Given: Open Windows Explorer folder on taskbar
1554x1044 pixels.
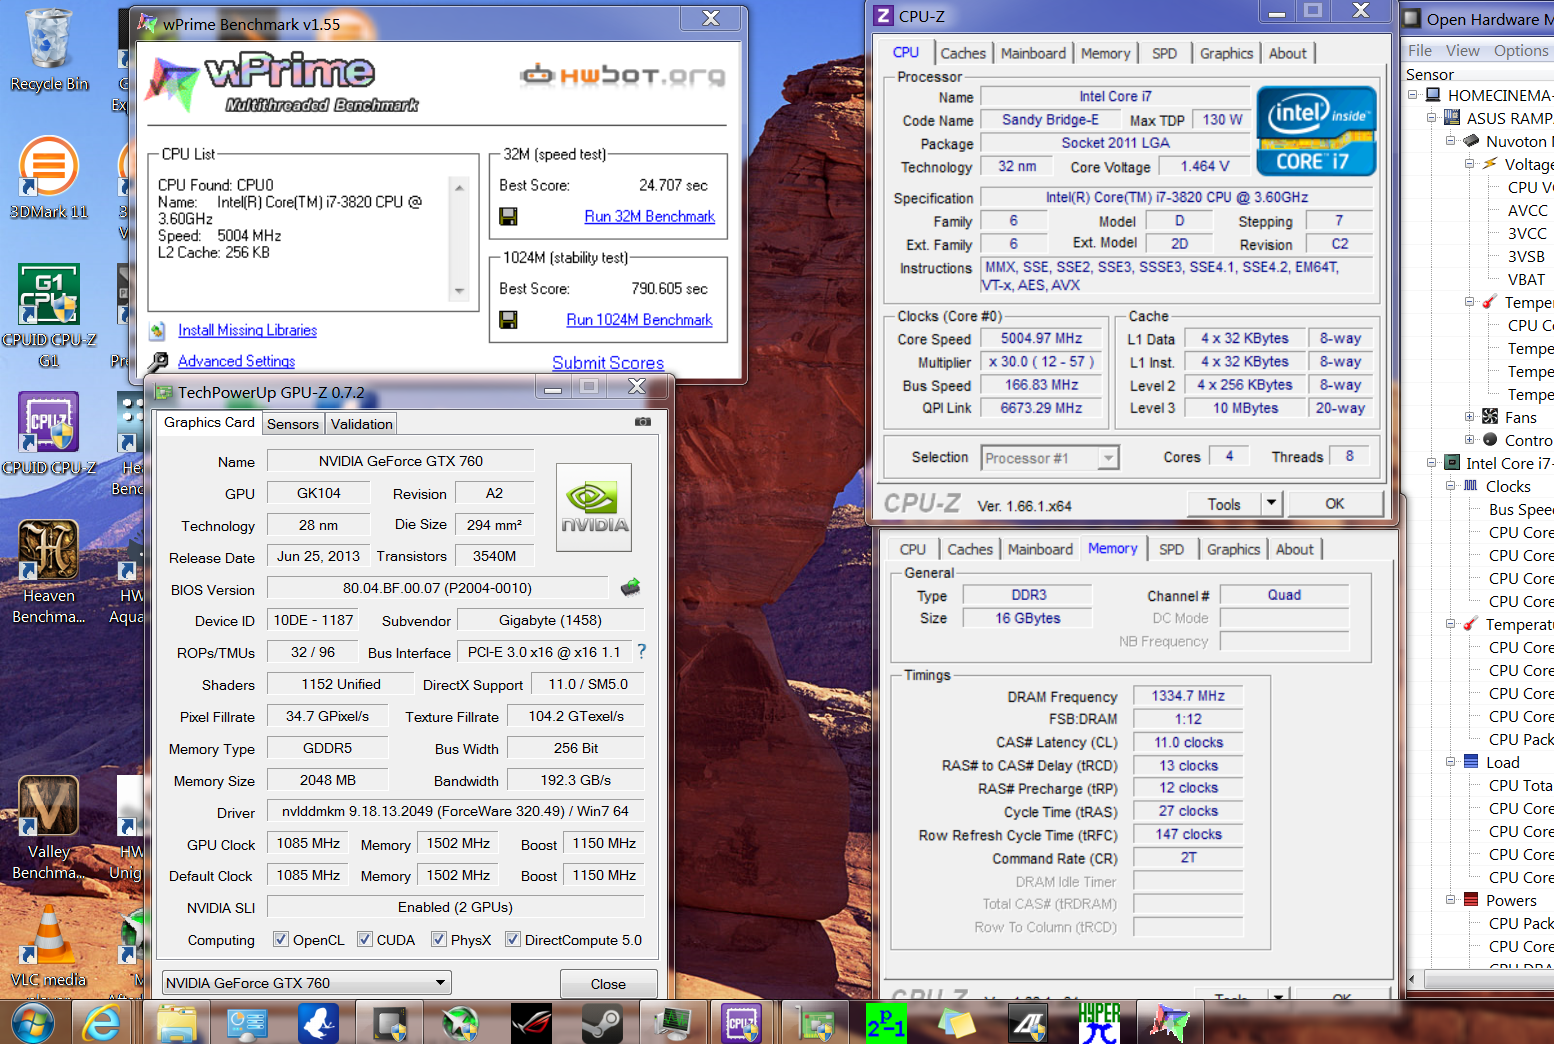Looking at the screenshot, I should 177,1023.
